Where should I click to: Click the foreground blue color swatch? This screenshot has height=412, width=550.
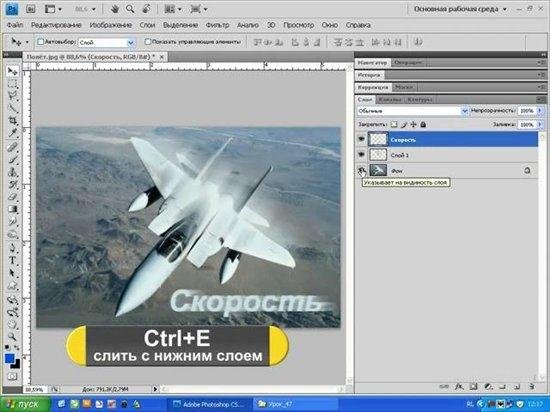click(x=9, y=358)
